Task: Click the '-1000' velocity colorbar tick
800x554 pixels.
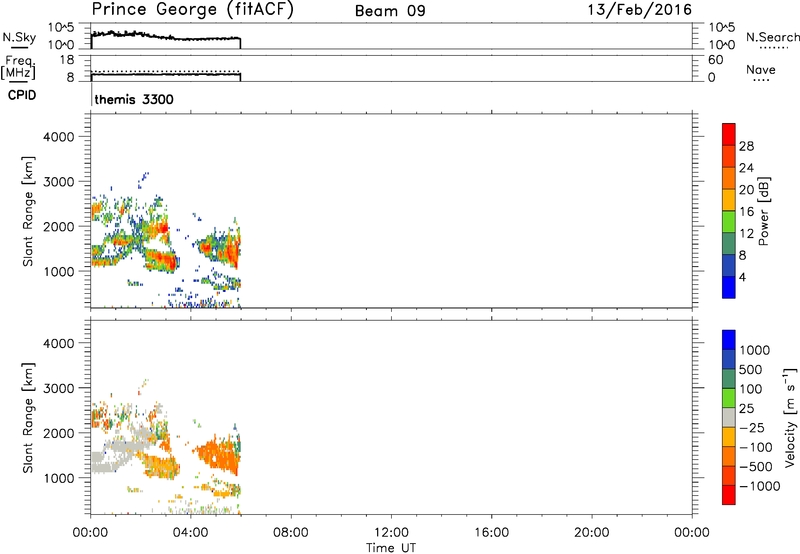Action: pos(759,486)
